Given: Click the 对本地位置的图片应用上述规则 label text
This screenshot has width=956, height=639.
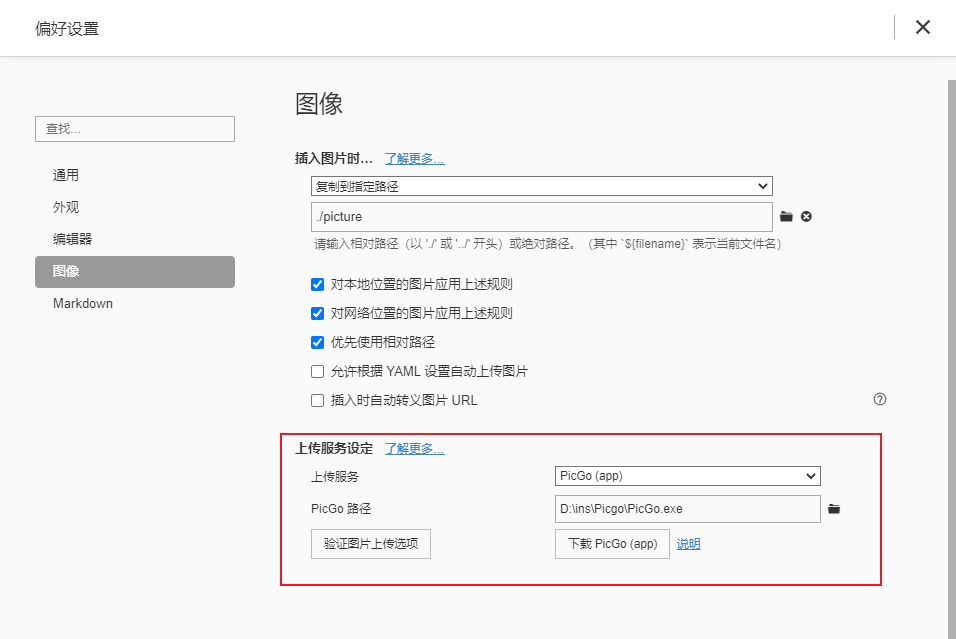Looking at the screenshot, I should (x=421, y=284).
